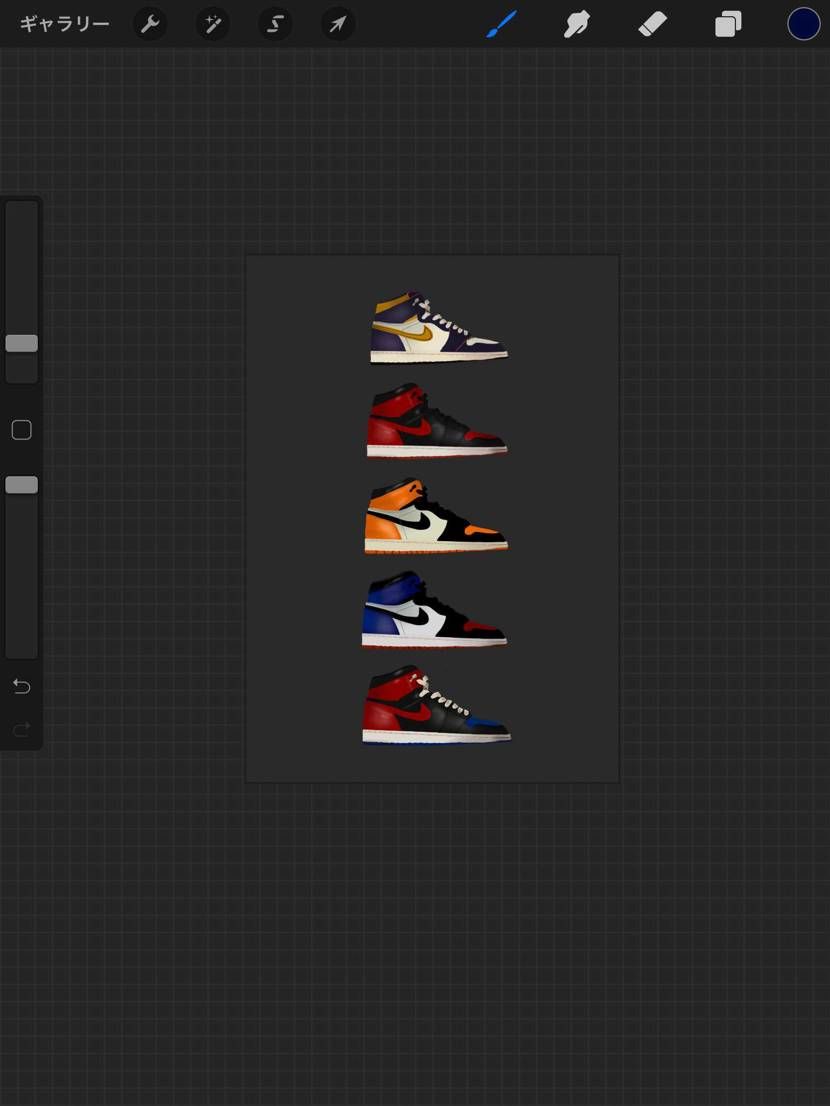Activate the Selection S-shaped tool

[275, 25]
